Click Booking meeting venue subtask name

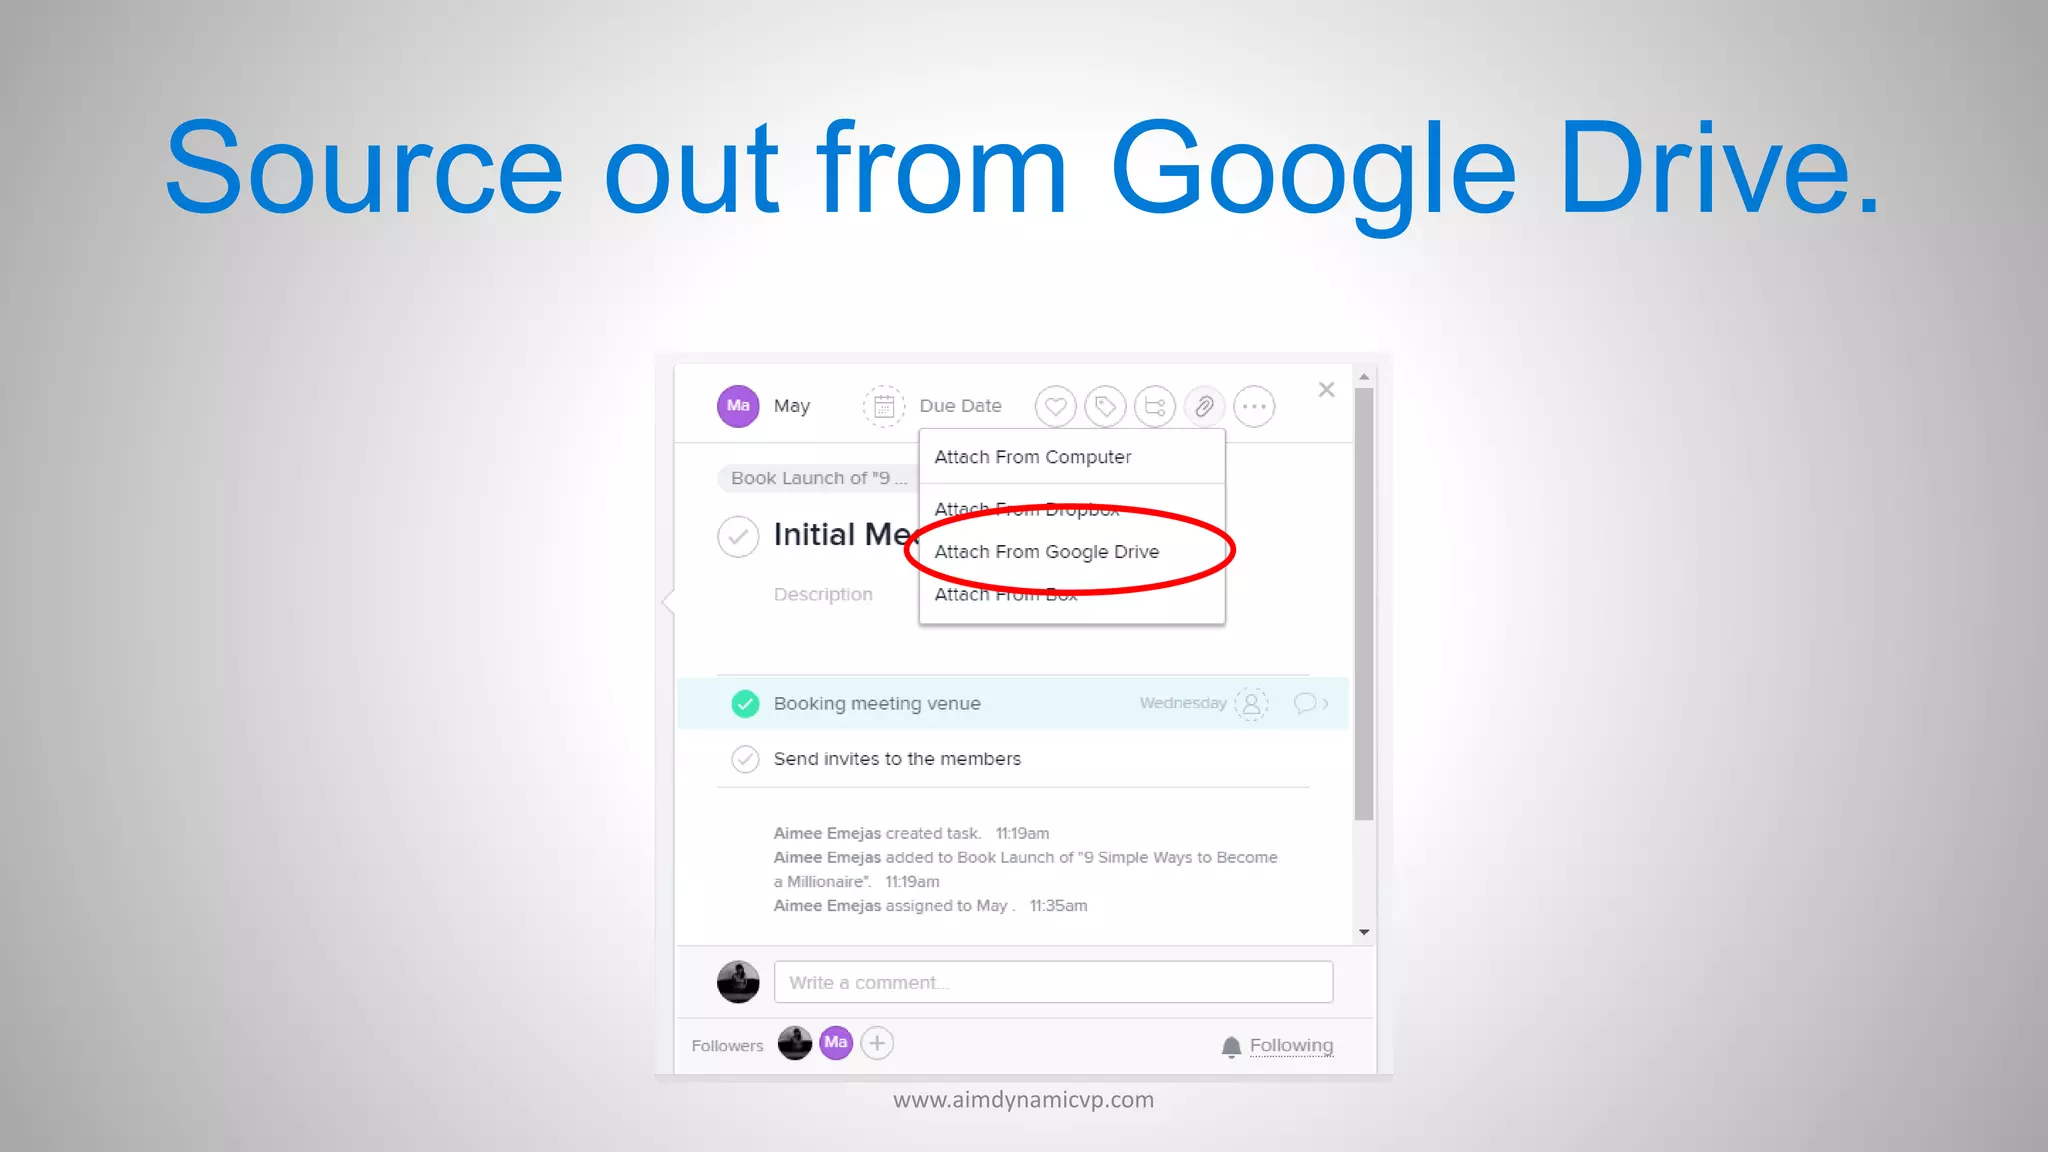pos(877,704)
